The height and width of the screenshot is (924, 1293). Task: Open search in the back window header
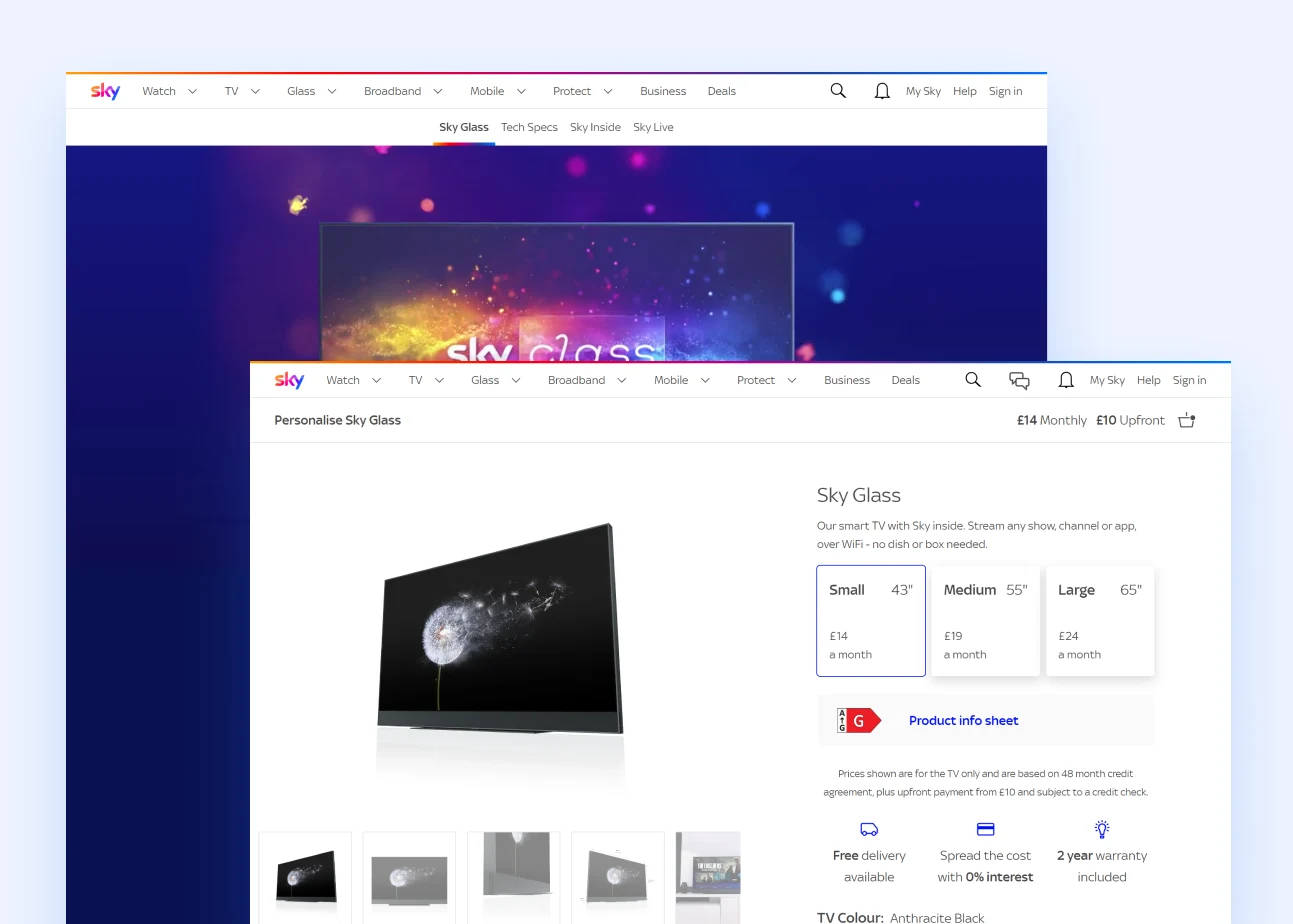point(838,91)
